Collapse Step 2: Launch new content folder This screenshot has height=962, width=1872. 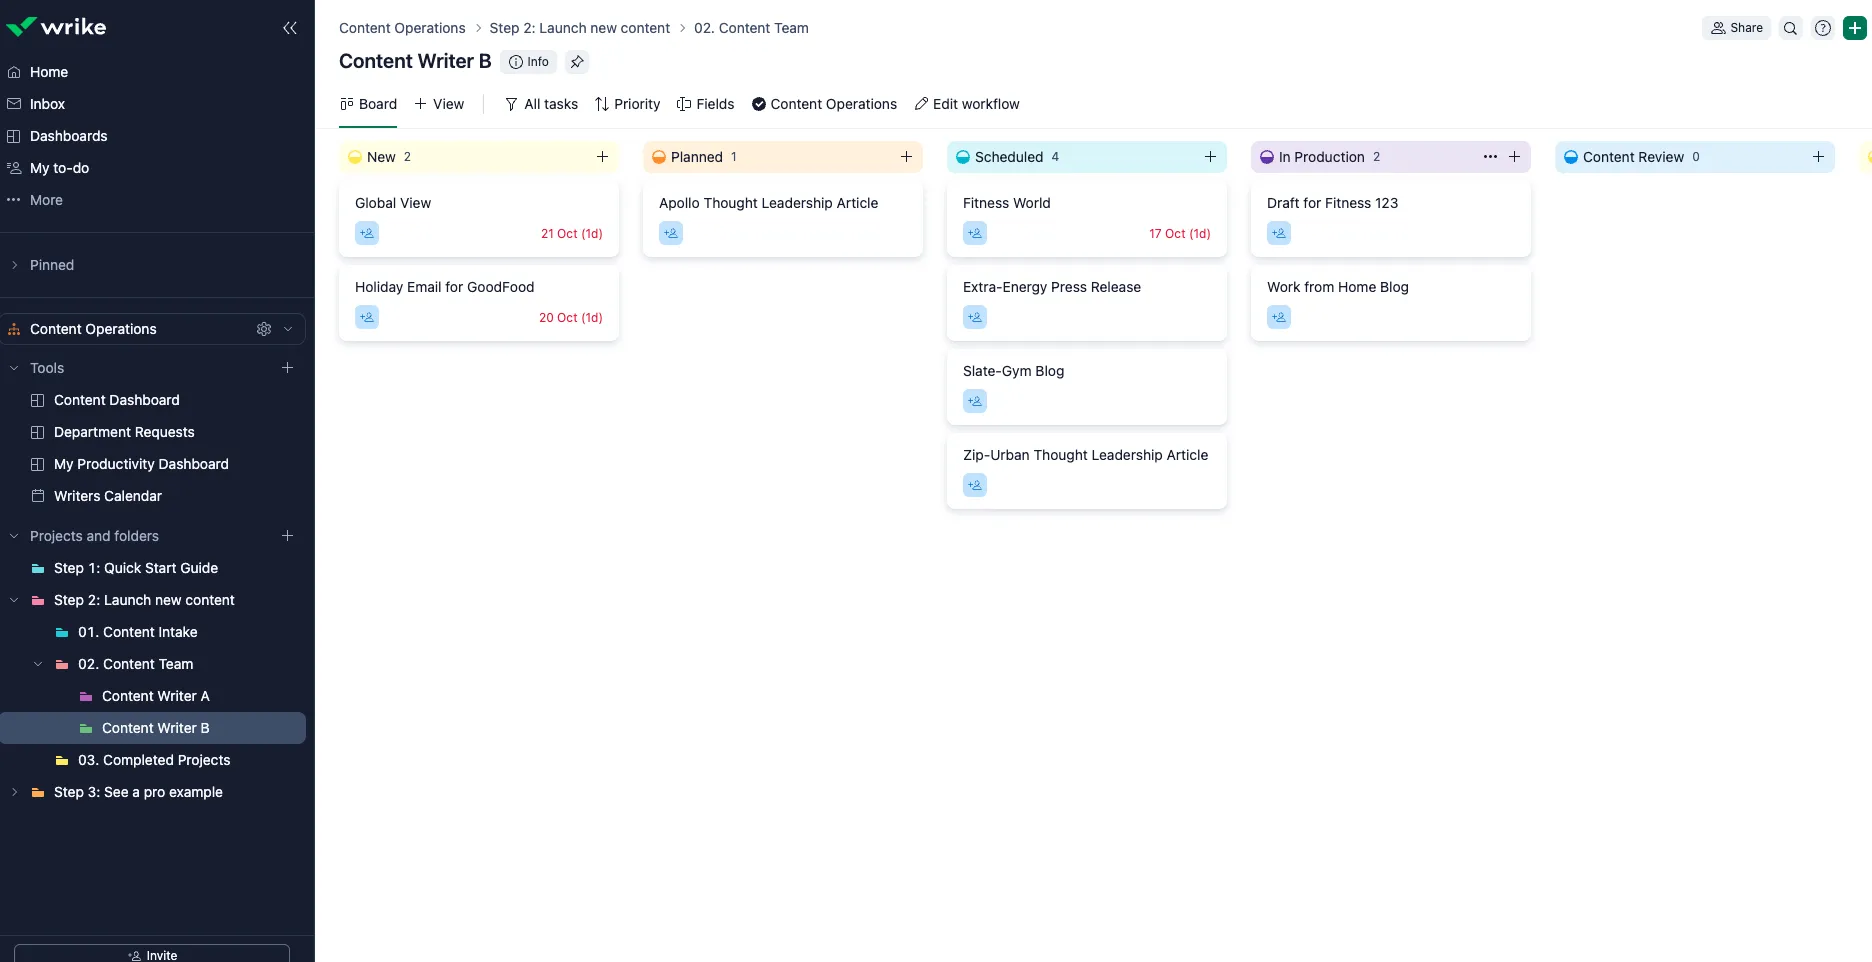(x=14, y=600)
